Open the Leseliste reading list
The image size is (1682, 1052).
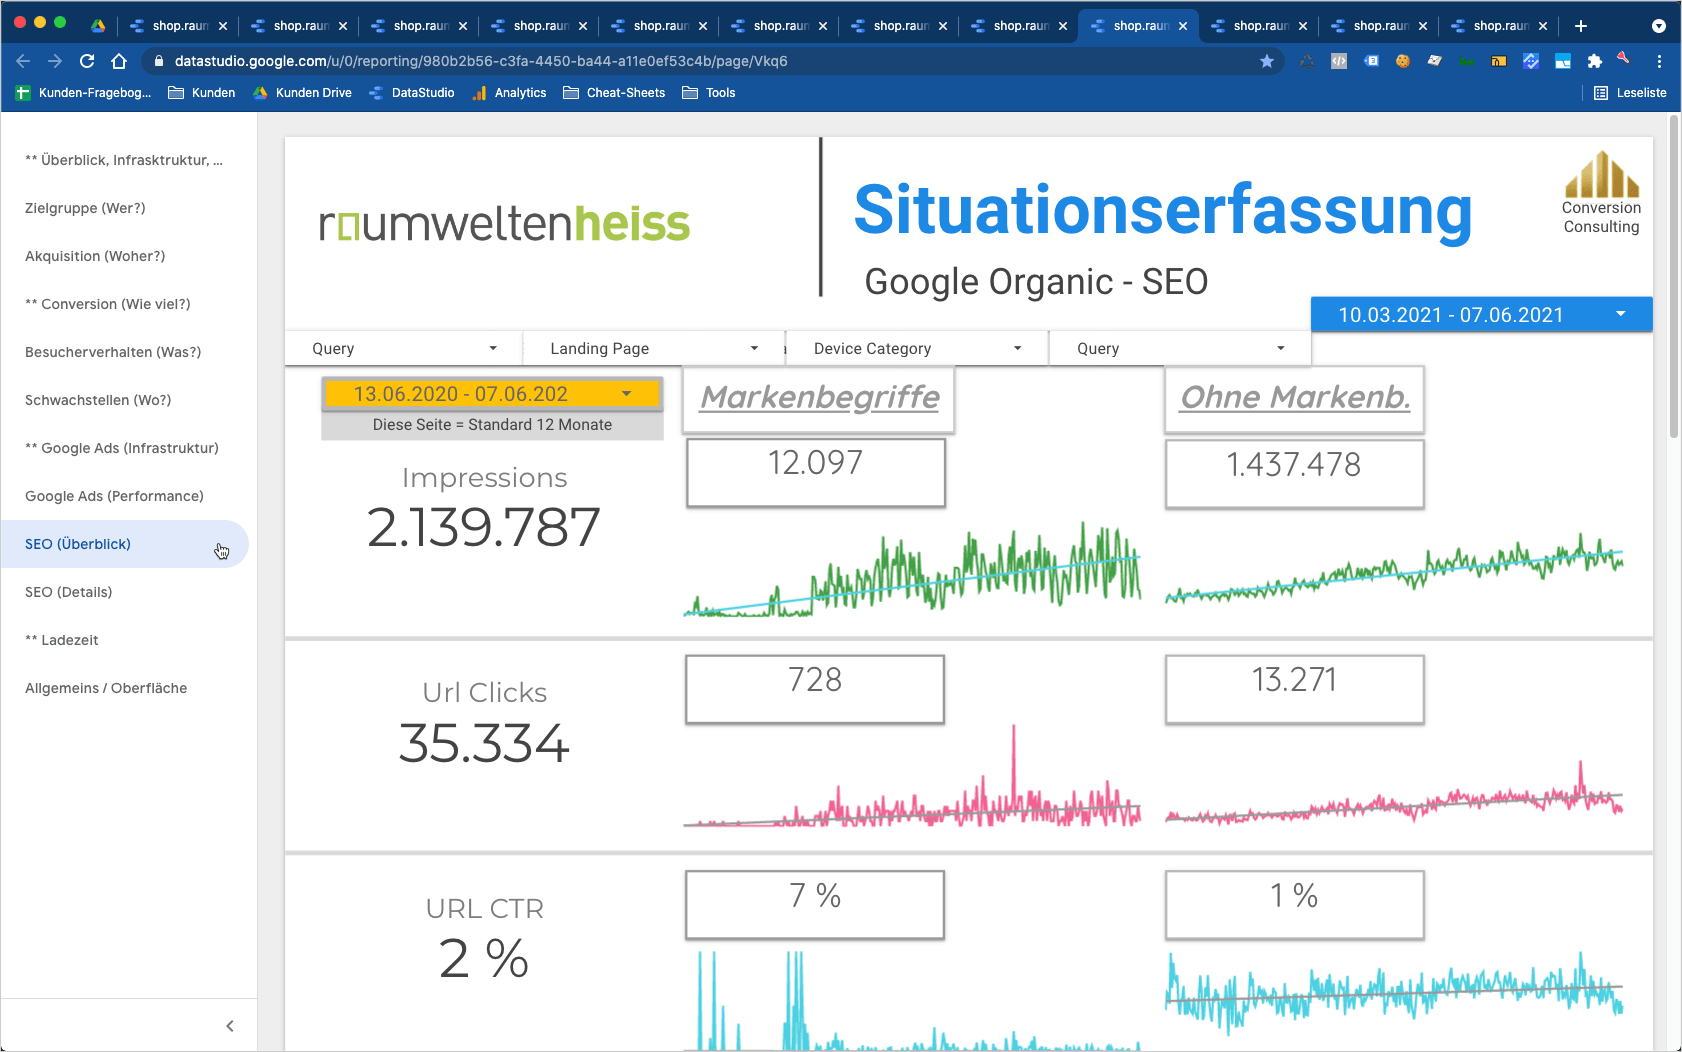[x=1630, y=93]
